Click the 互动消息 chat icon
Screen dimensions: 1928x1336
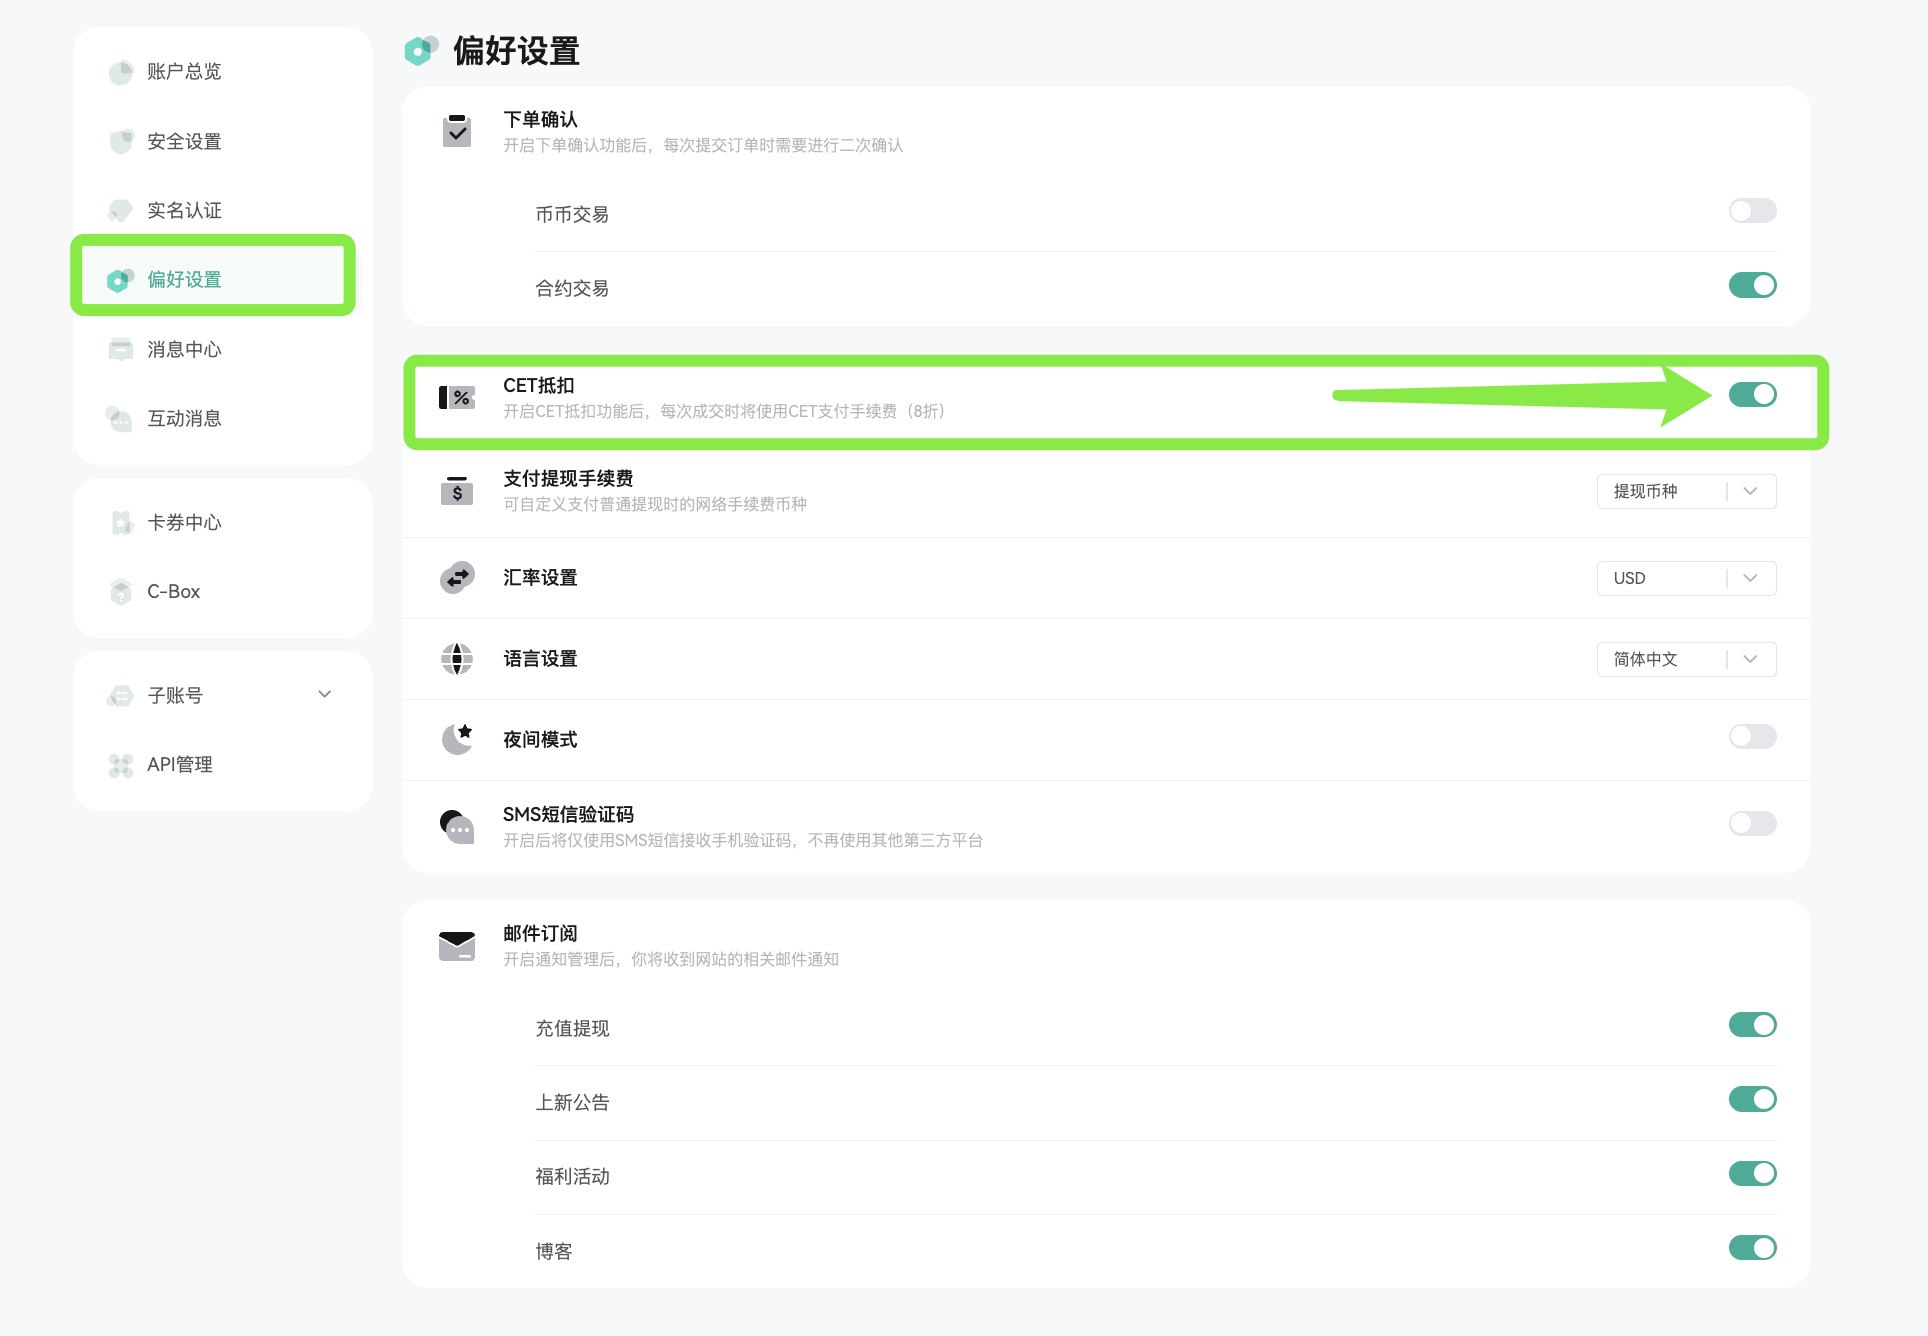121,418
